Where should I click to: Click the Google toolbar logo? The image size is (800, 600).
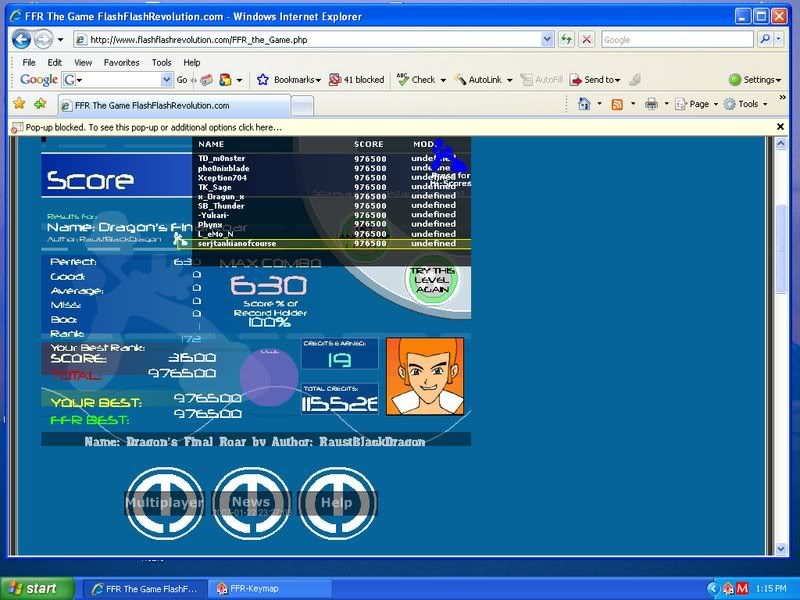pos(39,80)
